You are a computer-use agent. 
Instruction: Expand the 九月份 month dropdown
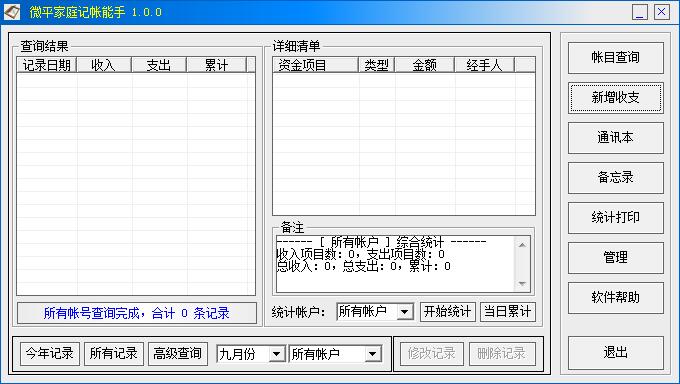coord(276,354)
